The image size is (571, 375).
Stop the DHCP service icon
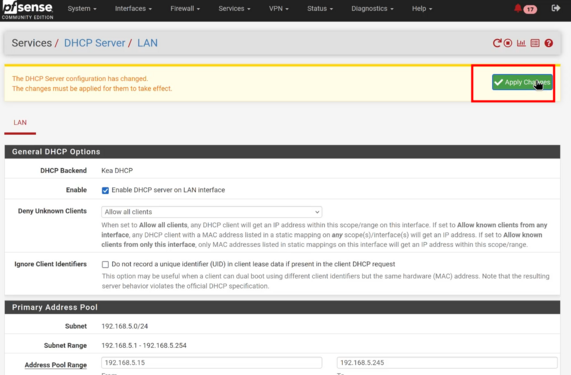pyautogui.click(x=508, y=43)
